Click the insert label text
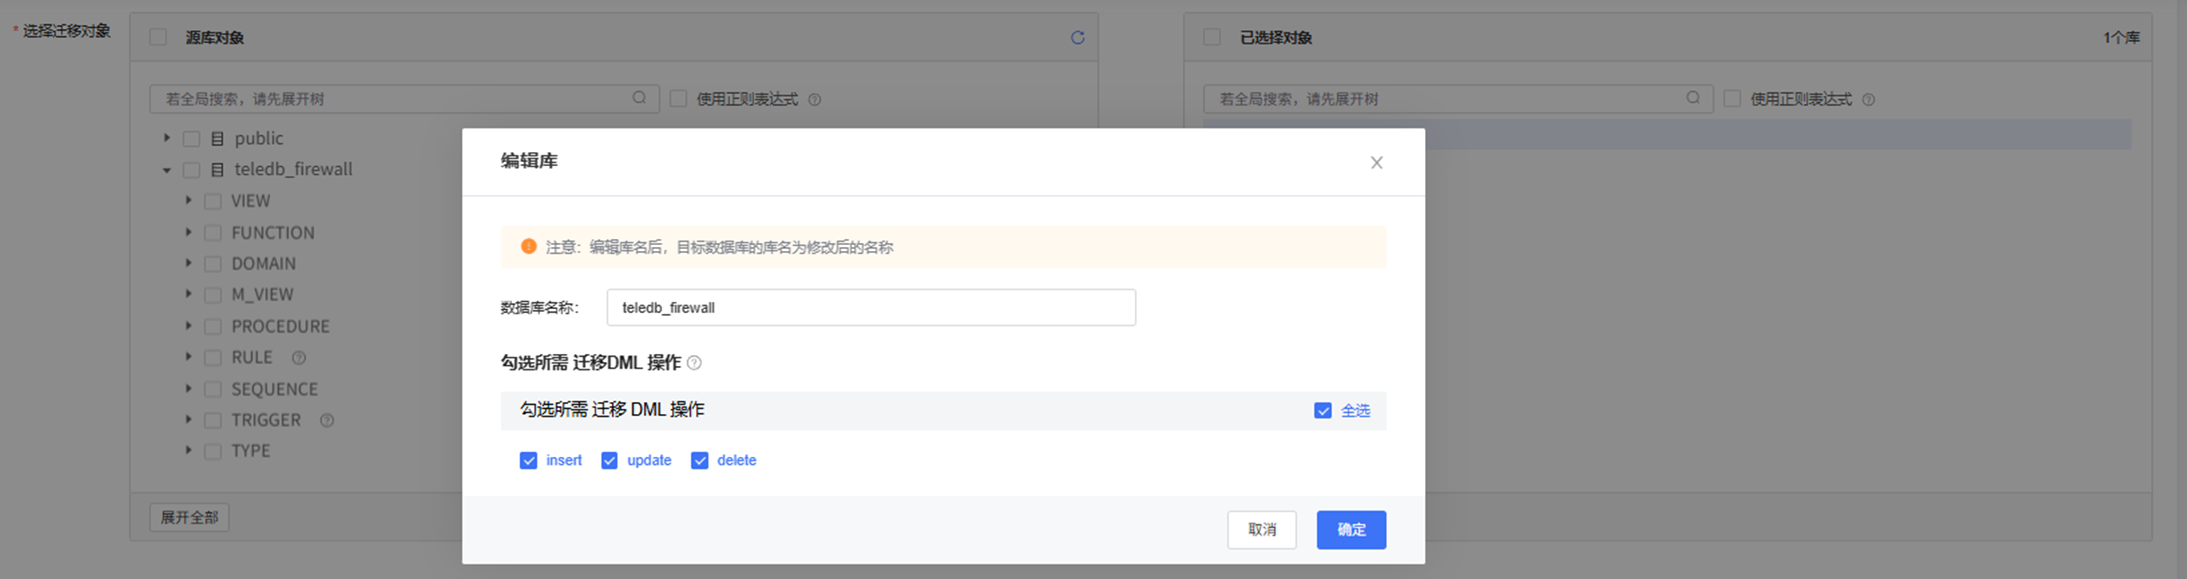 pyautogui.click(x=564, y=461)
